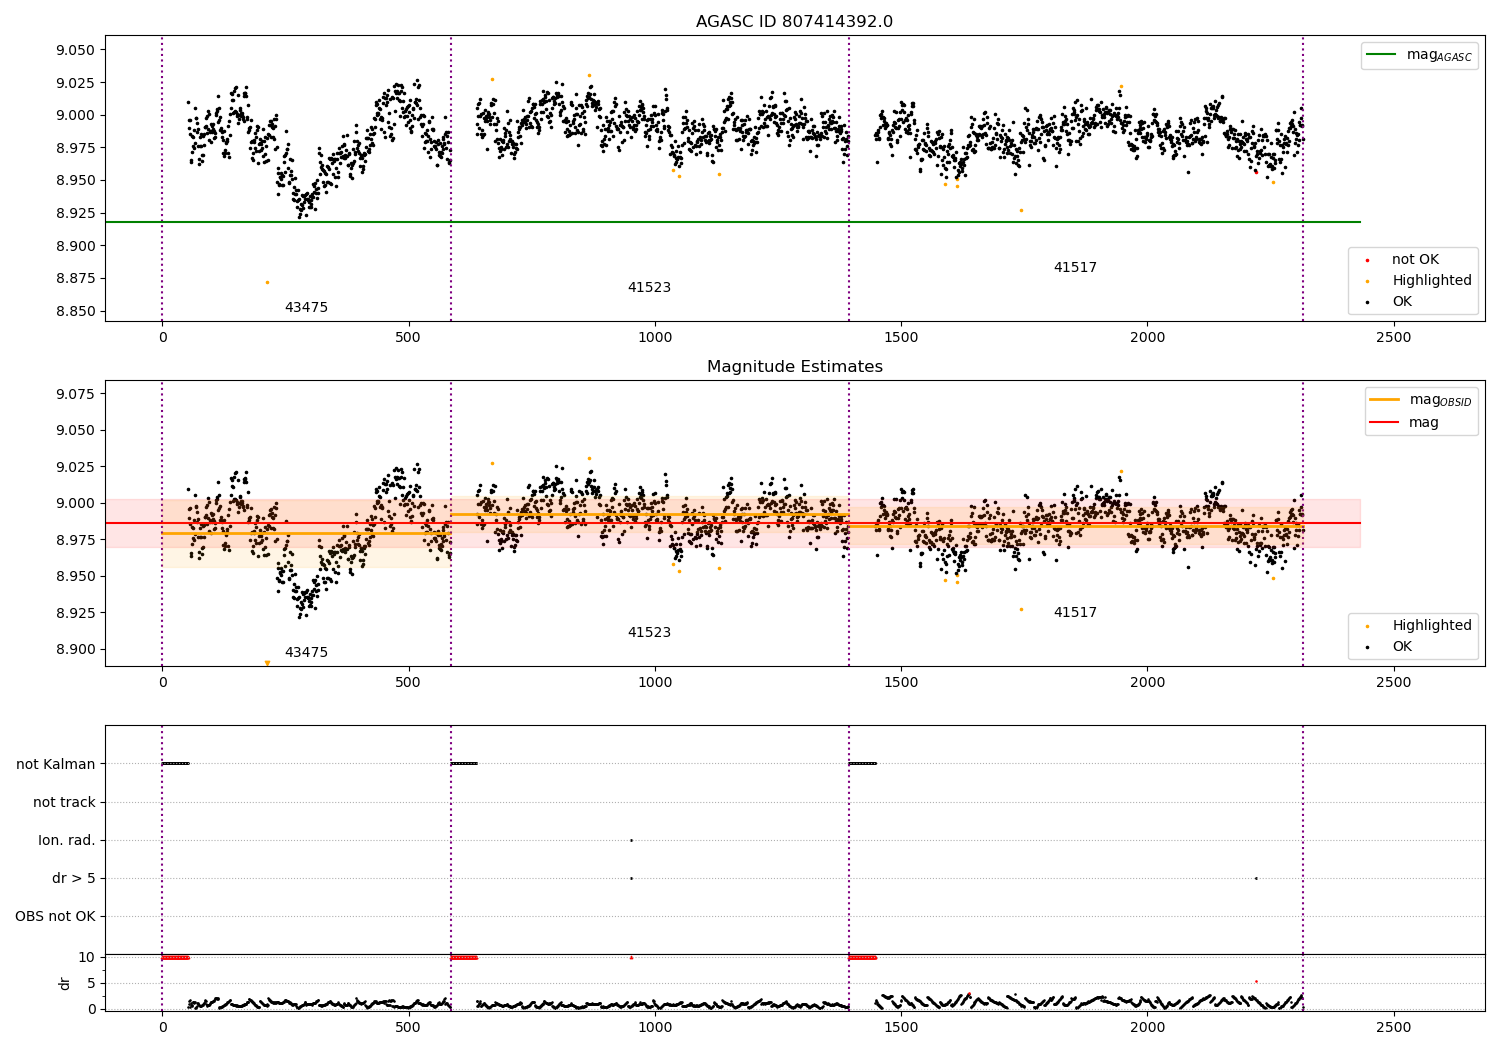Viewport: 1500px width, 1050px height.
Task: Click the top plot's 'Highlighted' legend entry
Action: click(x=1419, y=281)
